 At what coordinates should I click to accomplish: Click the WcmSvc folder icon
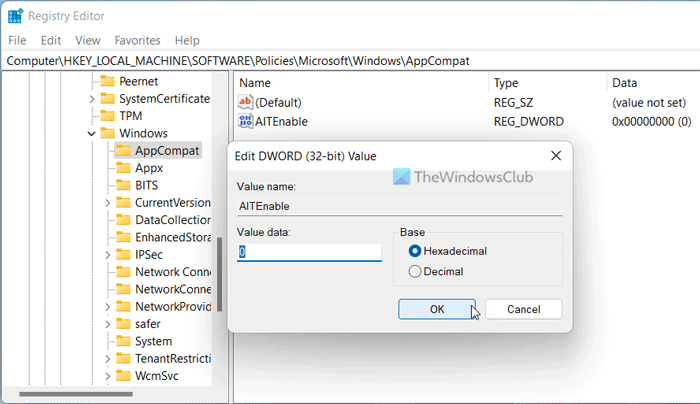pyautogui.click(x=124, y=375)
